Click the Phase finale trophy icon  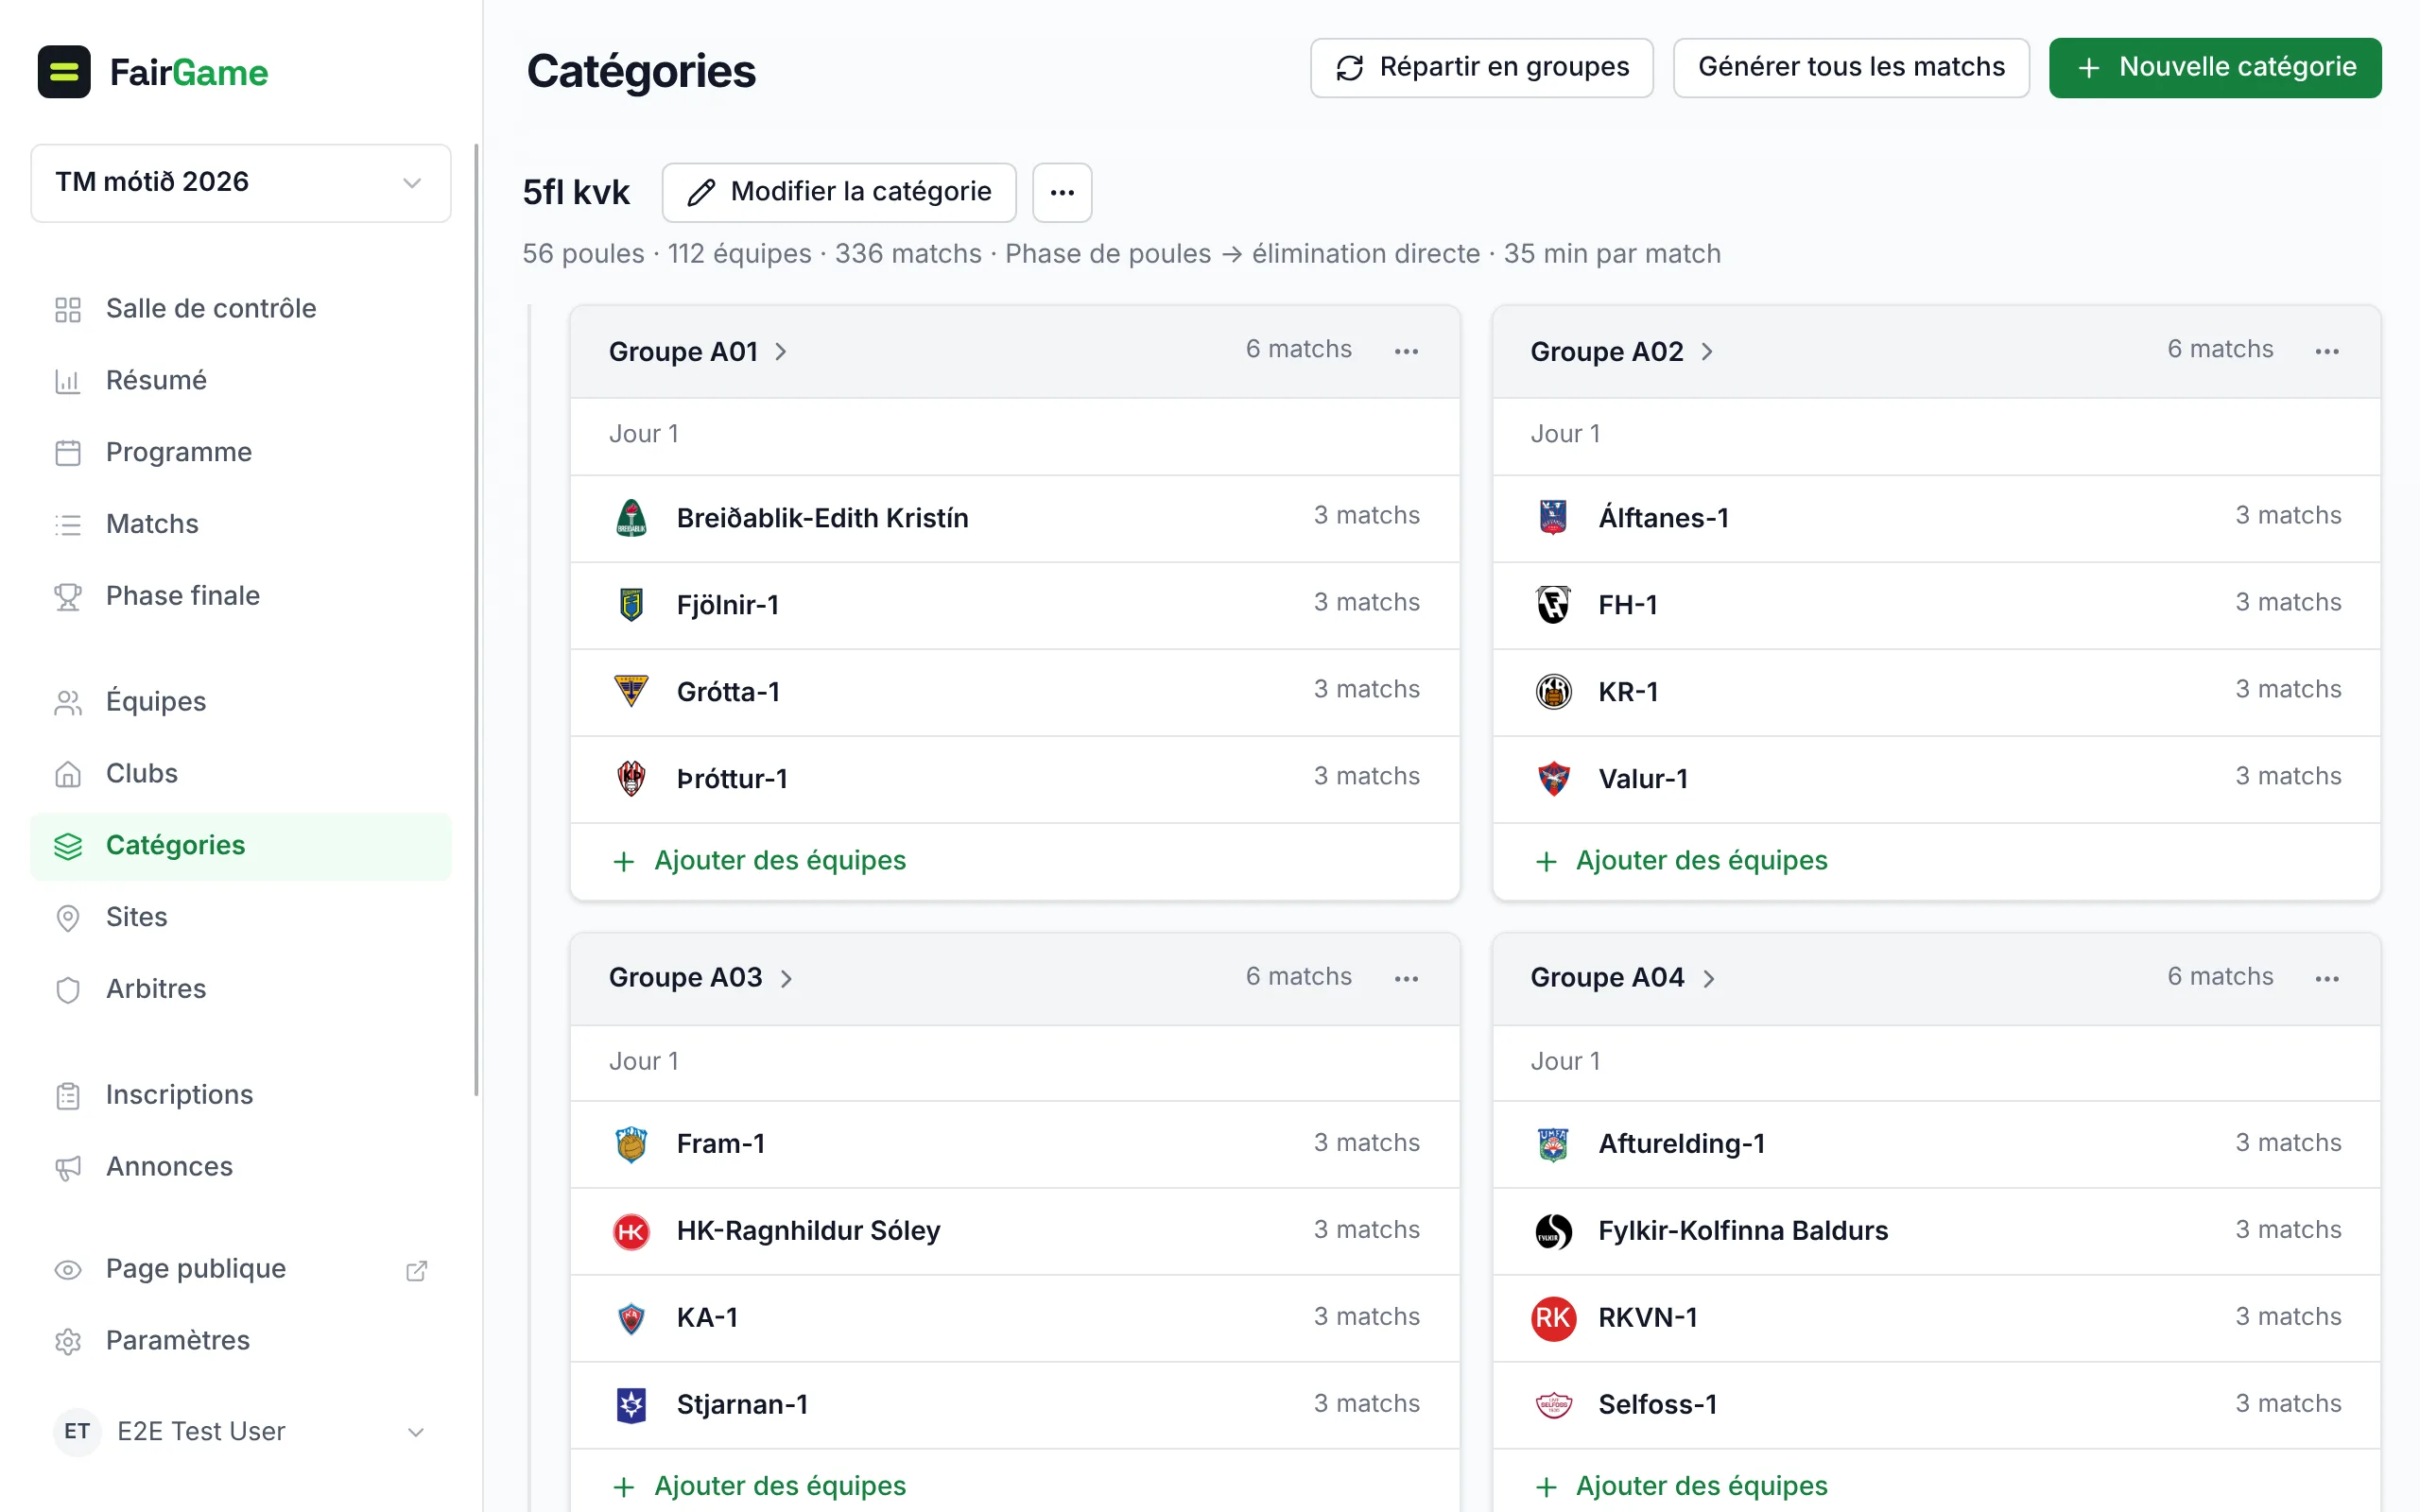pos(68,596)
